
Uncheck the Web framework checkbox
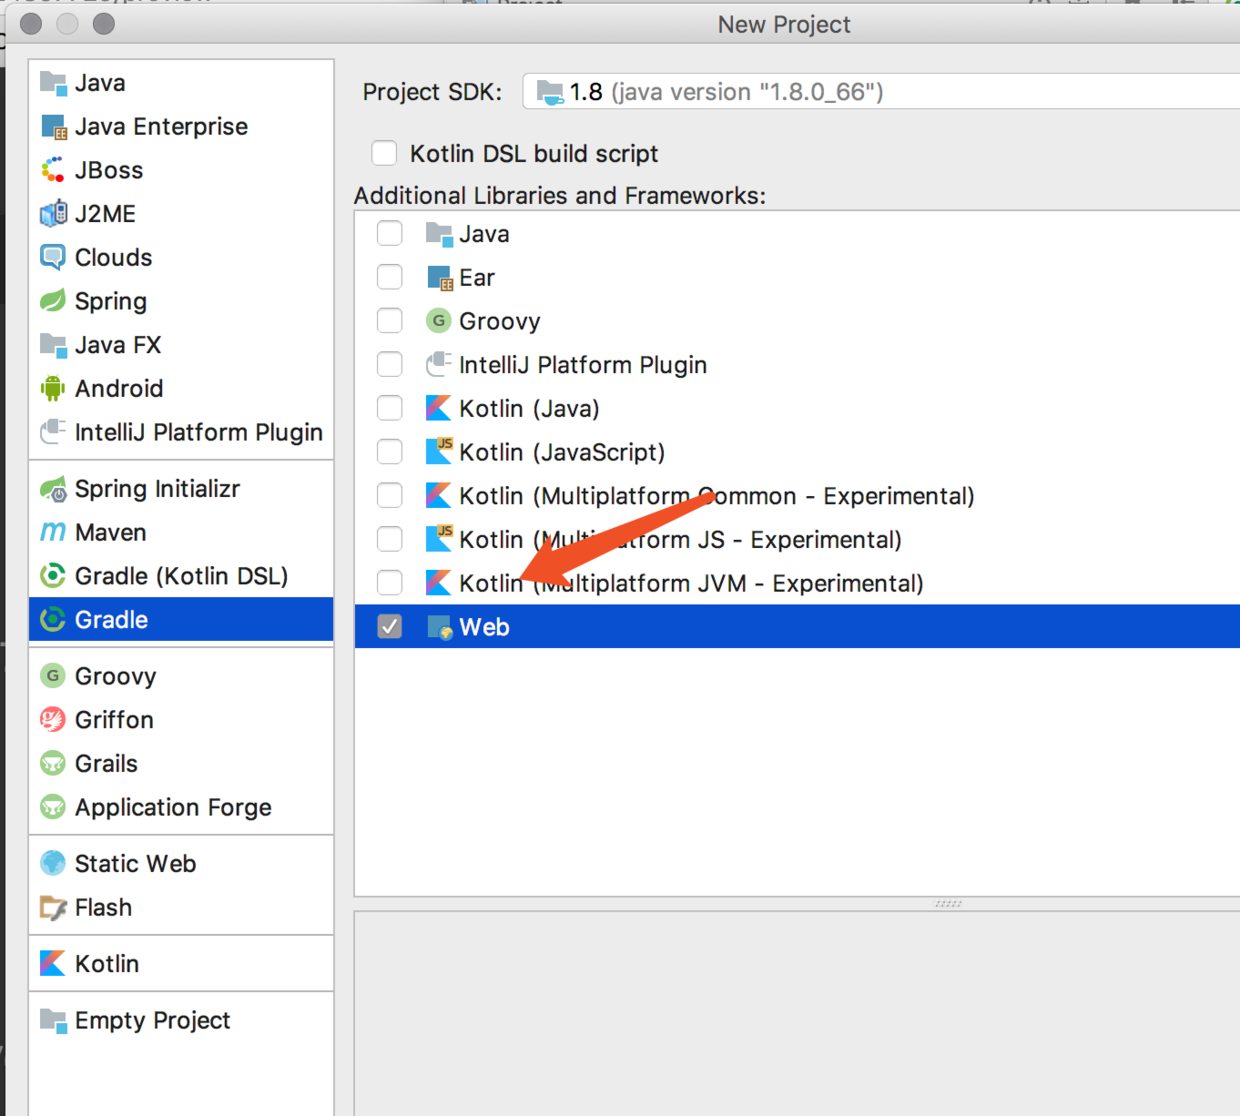390,627
